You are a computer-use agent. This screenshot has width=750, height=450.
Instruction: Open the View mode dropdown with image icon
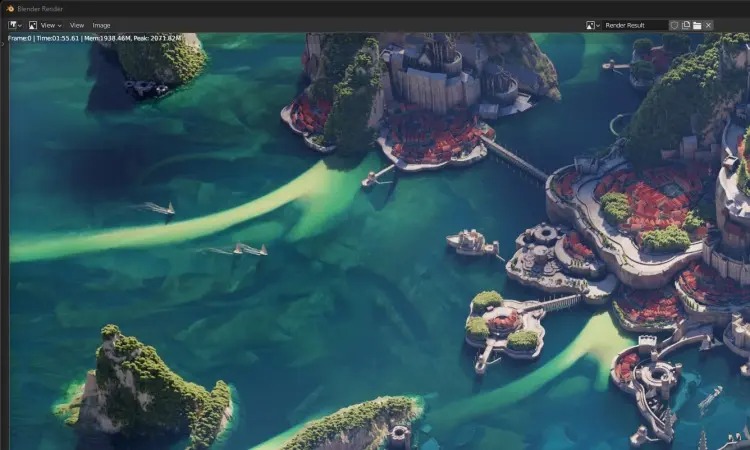pos(45,25)
